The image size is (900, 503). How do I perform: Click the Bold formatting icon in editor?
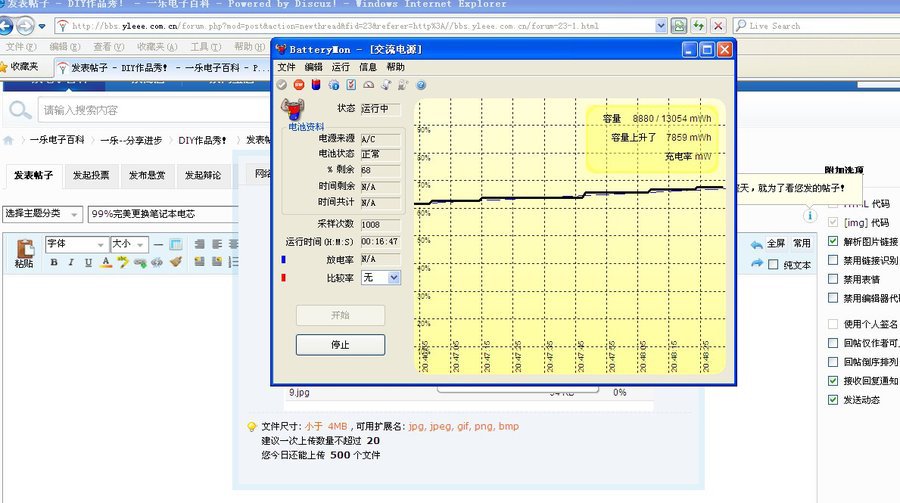55,262
